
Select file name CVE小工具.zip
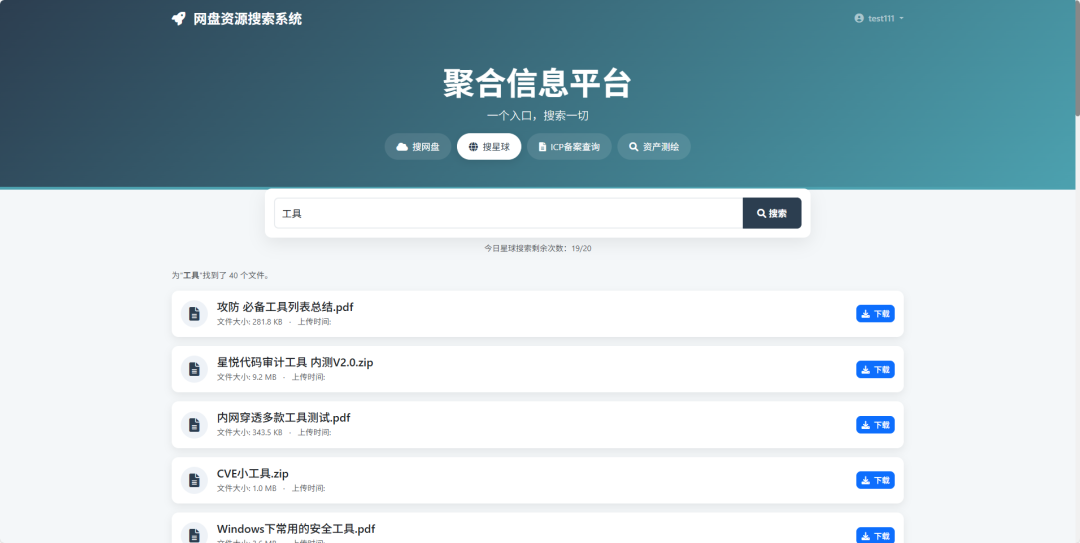(253, 473)
